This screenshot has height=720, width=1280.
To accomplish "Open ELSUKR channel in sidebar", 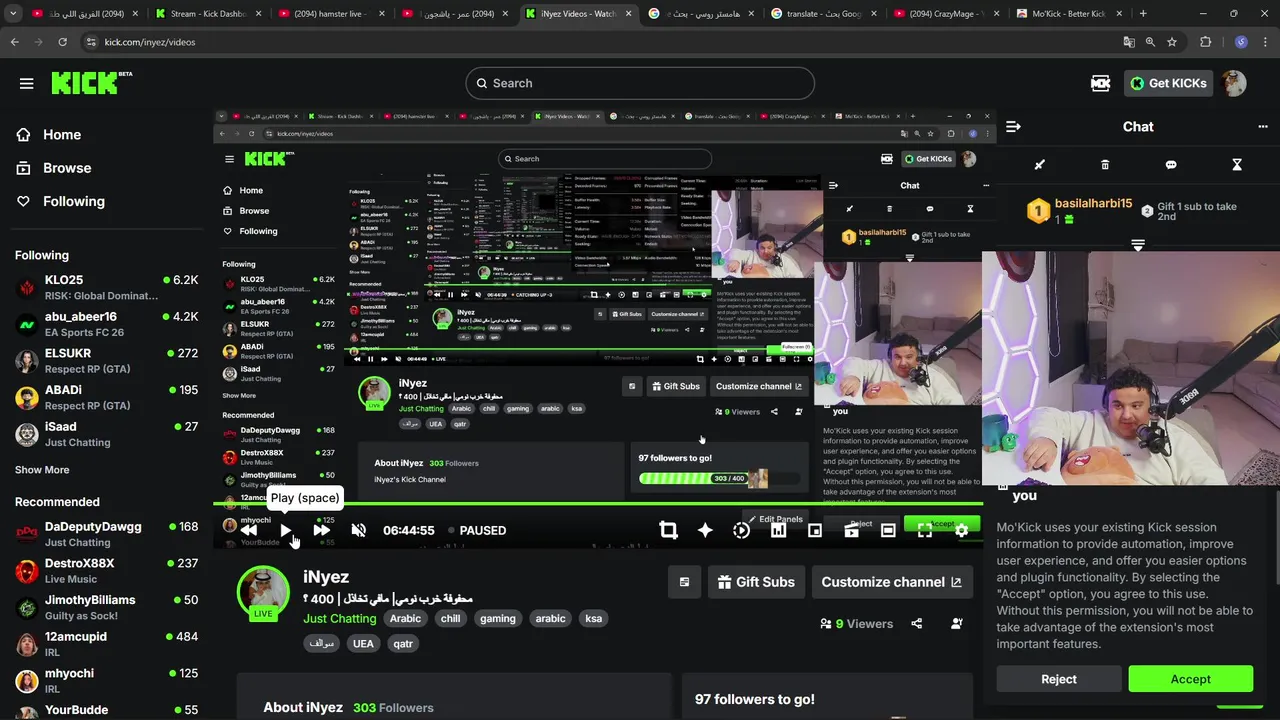I will coord(107,360).
